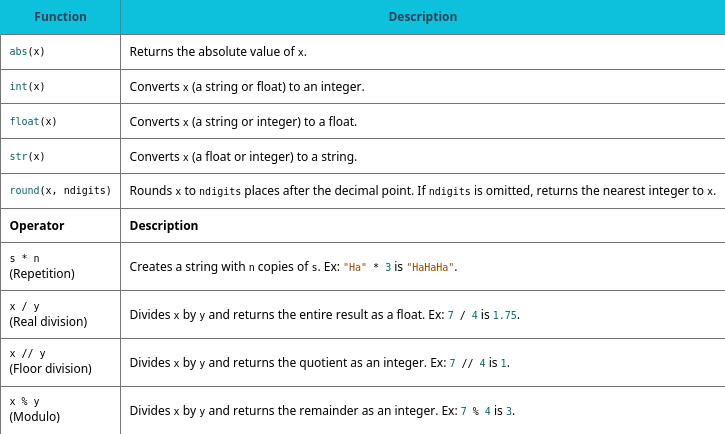Viewport: 725px width, 434px height.
Task: Click the absolute value description text
Action: coord(217,52)
